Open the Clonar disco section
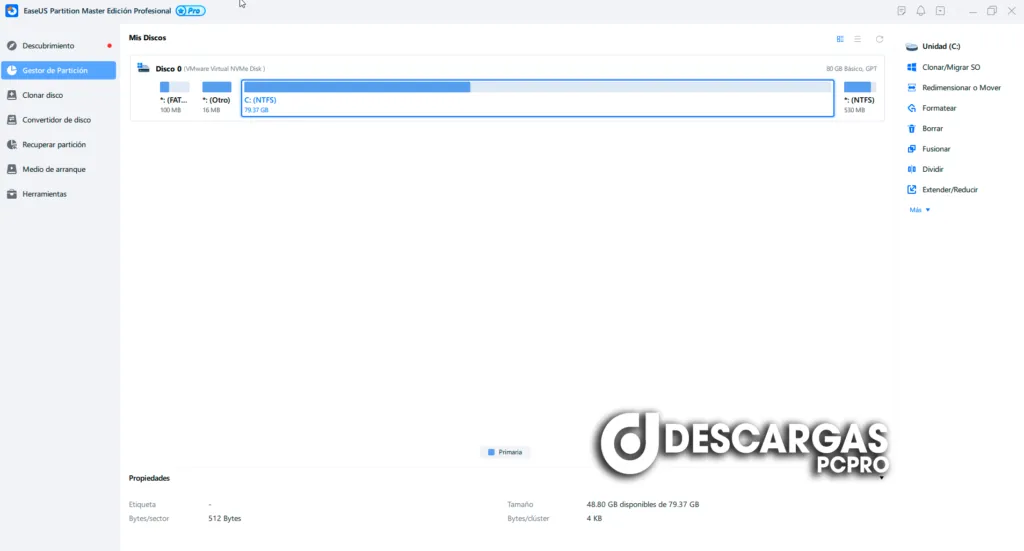This screenshot has width=1024, height=551. coord(43,95)
